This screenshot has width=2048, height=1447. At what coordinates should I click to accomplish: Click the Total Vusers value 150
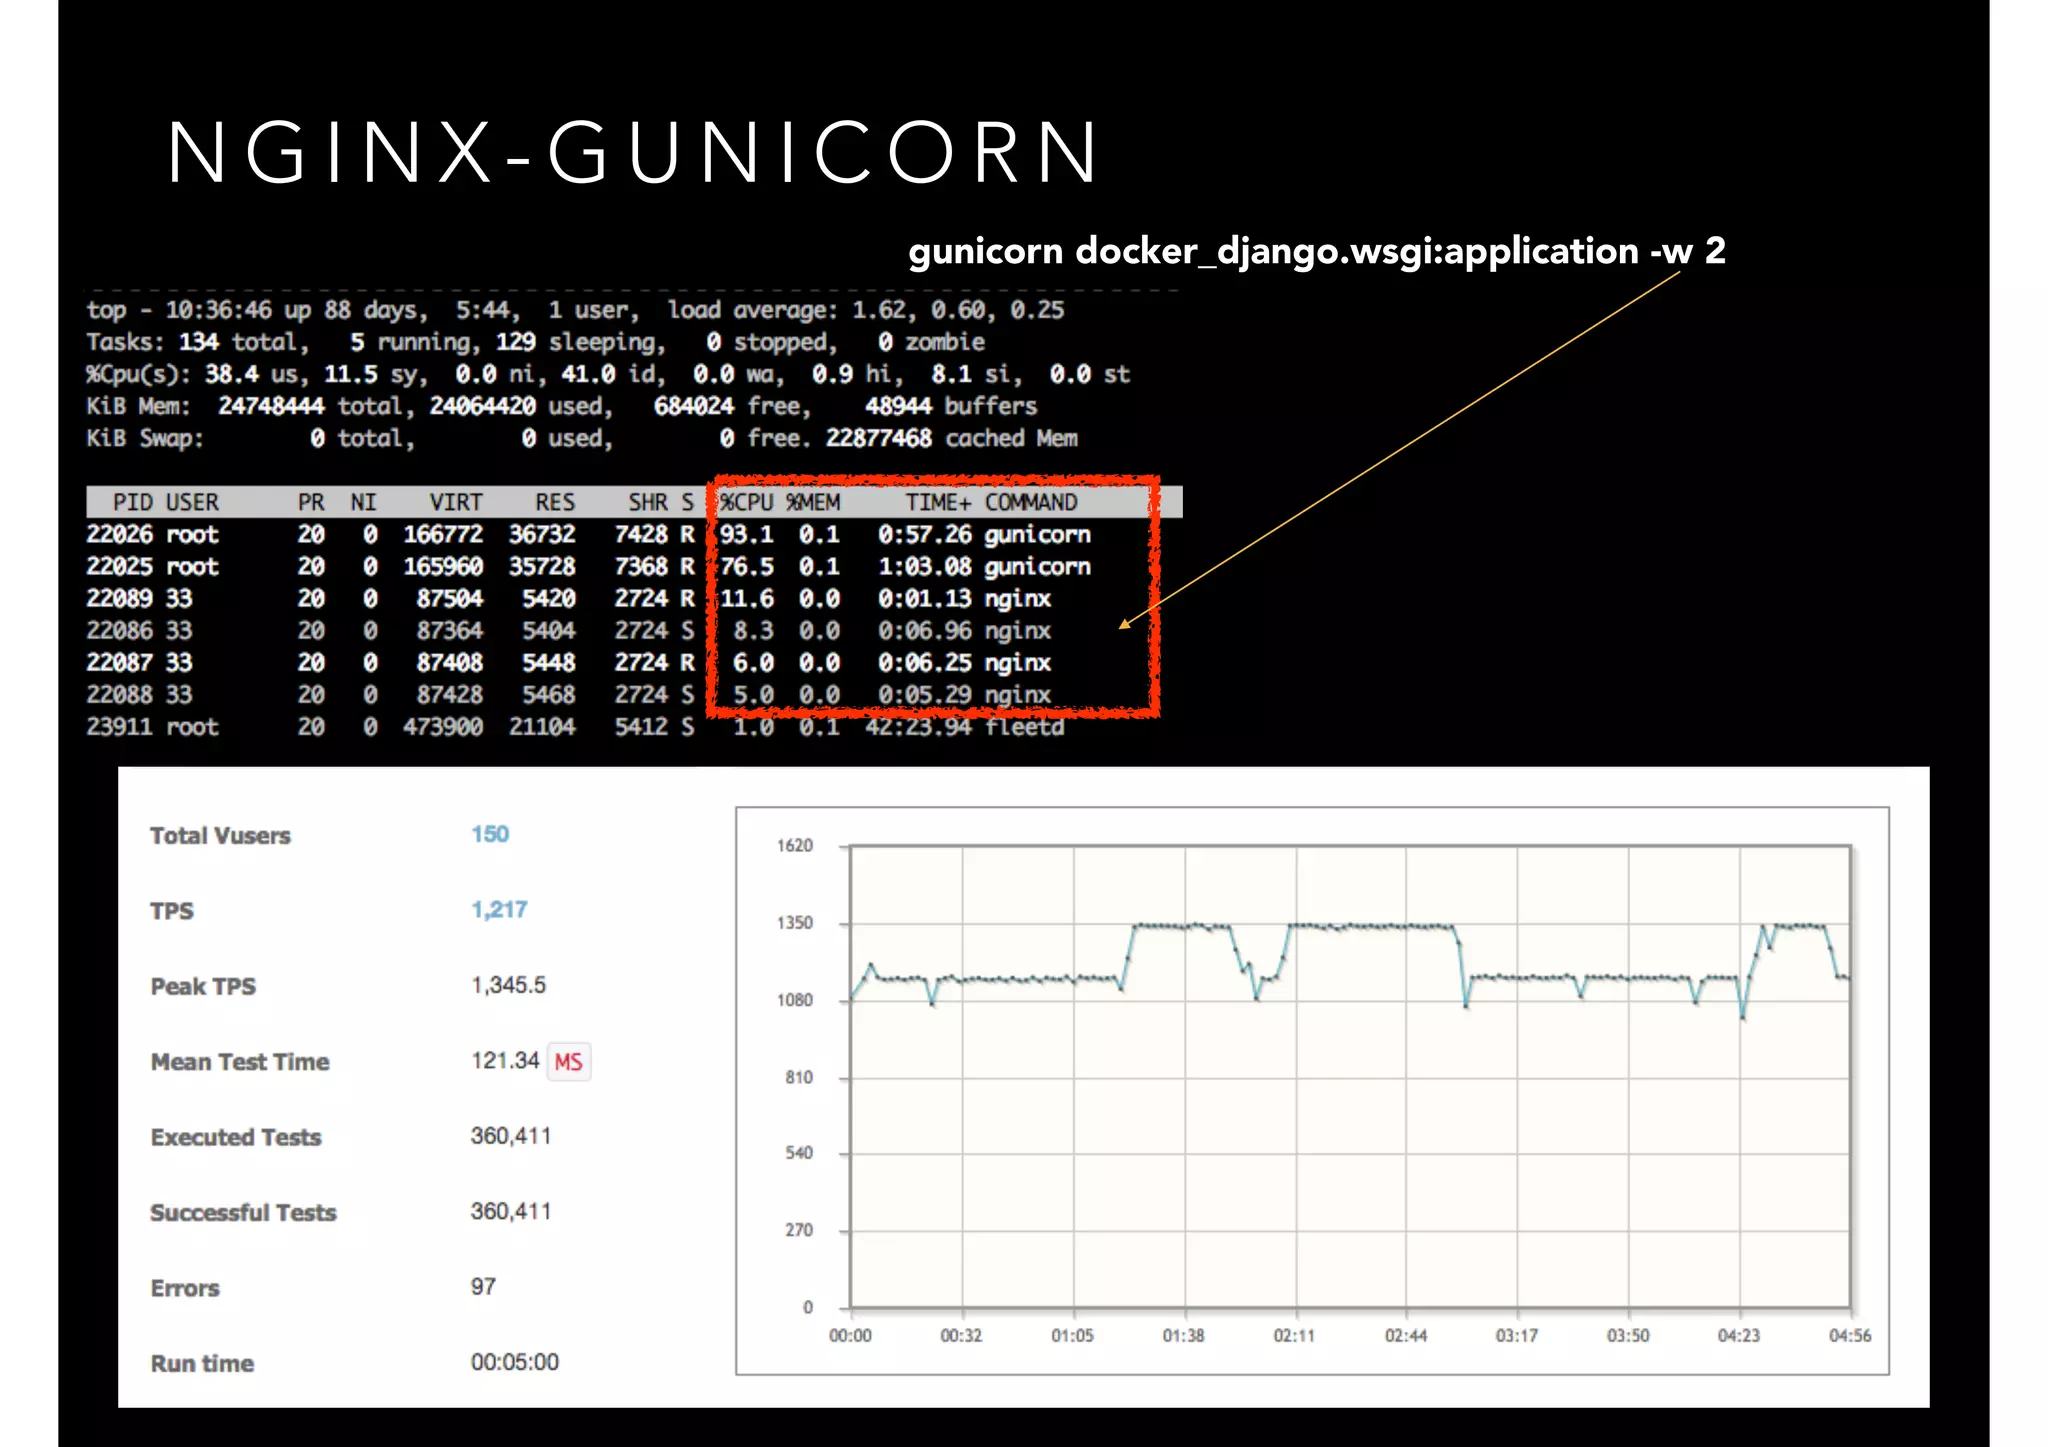[x=490, y=834]
